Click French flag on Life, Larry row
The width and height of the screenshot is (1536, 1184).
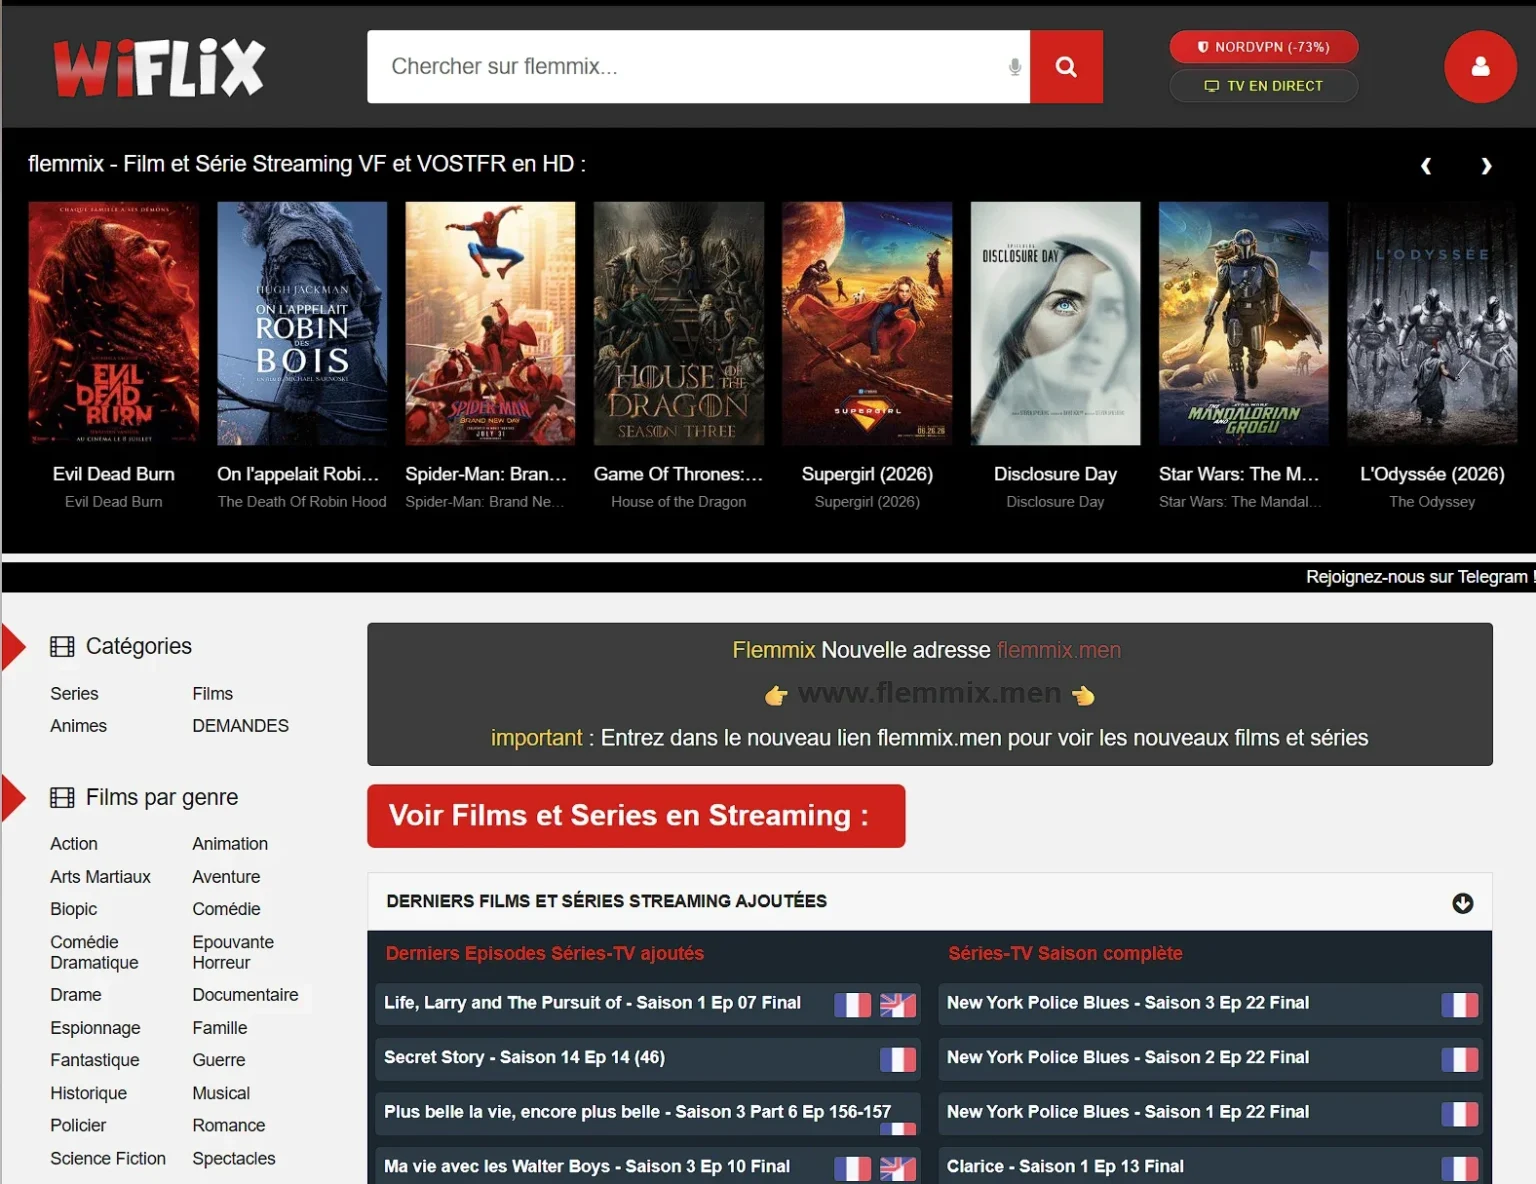852,1005
